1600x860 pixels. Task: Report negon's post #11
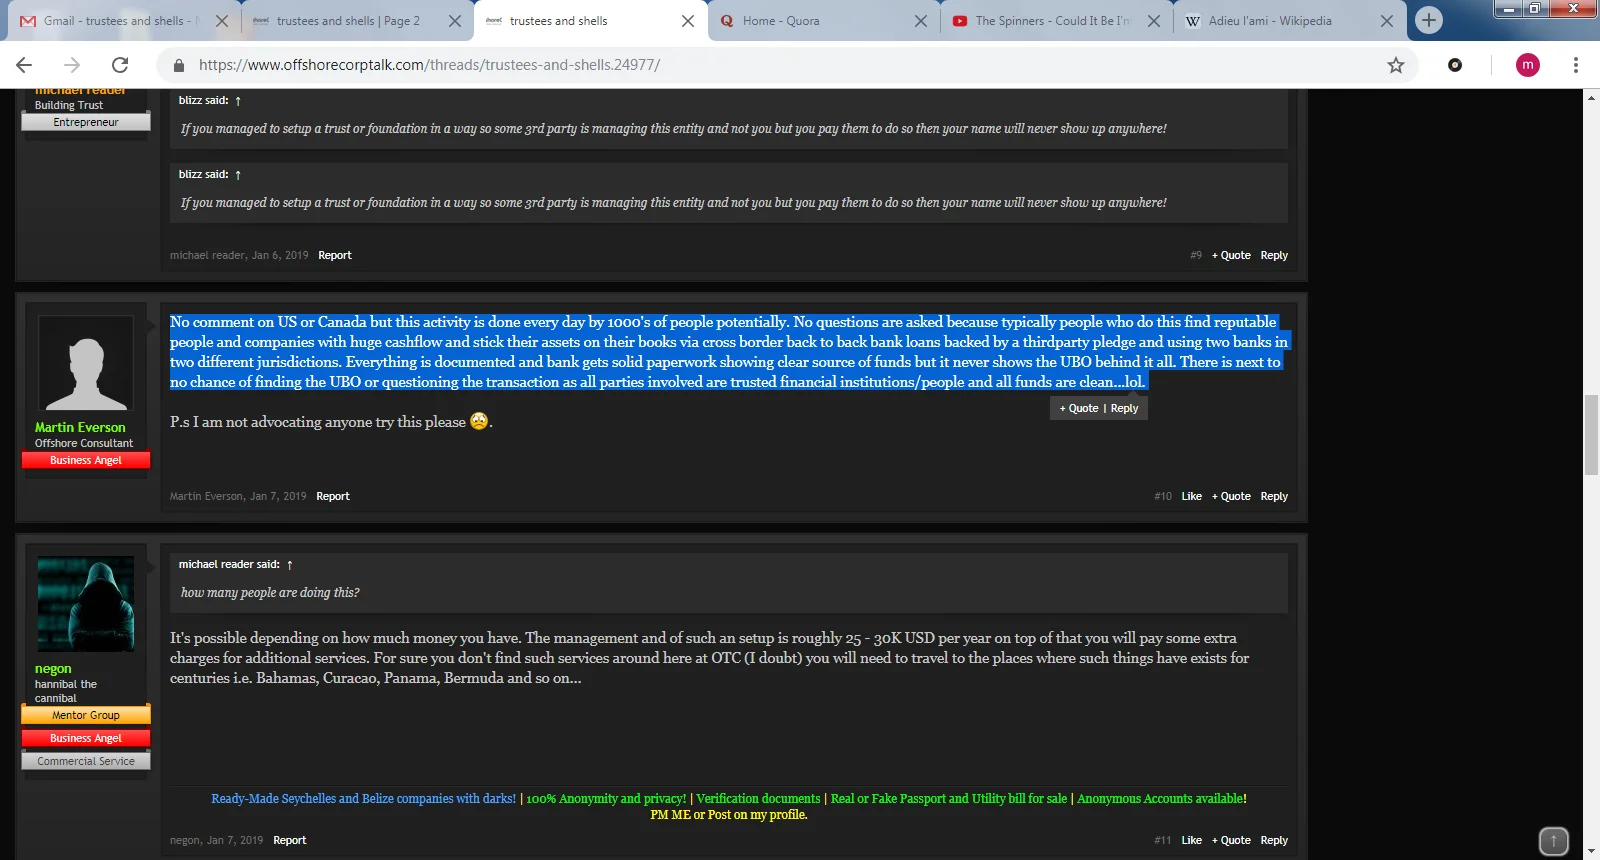290,840
